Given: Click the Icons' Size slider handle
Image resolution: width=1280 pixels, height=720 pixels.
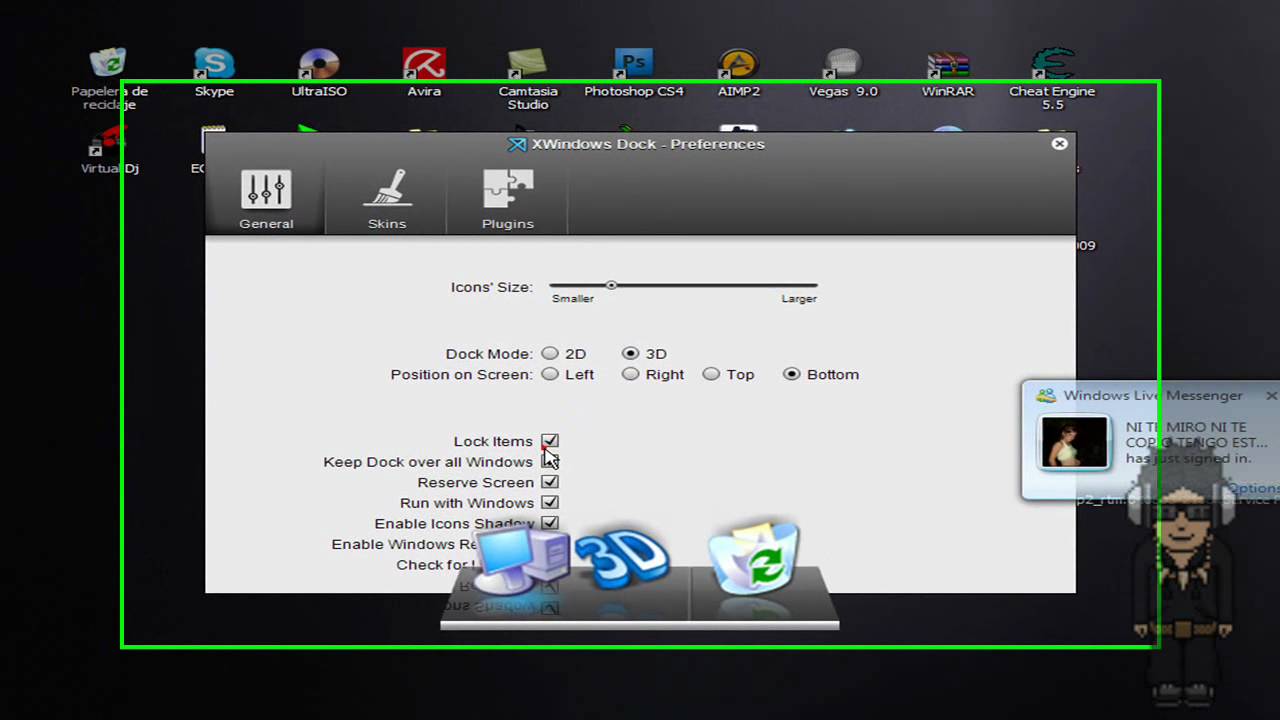Looking at the screenshot, I should [x=611, y=285].
